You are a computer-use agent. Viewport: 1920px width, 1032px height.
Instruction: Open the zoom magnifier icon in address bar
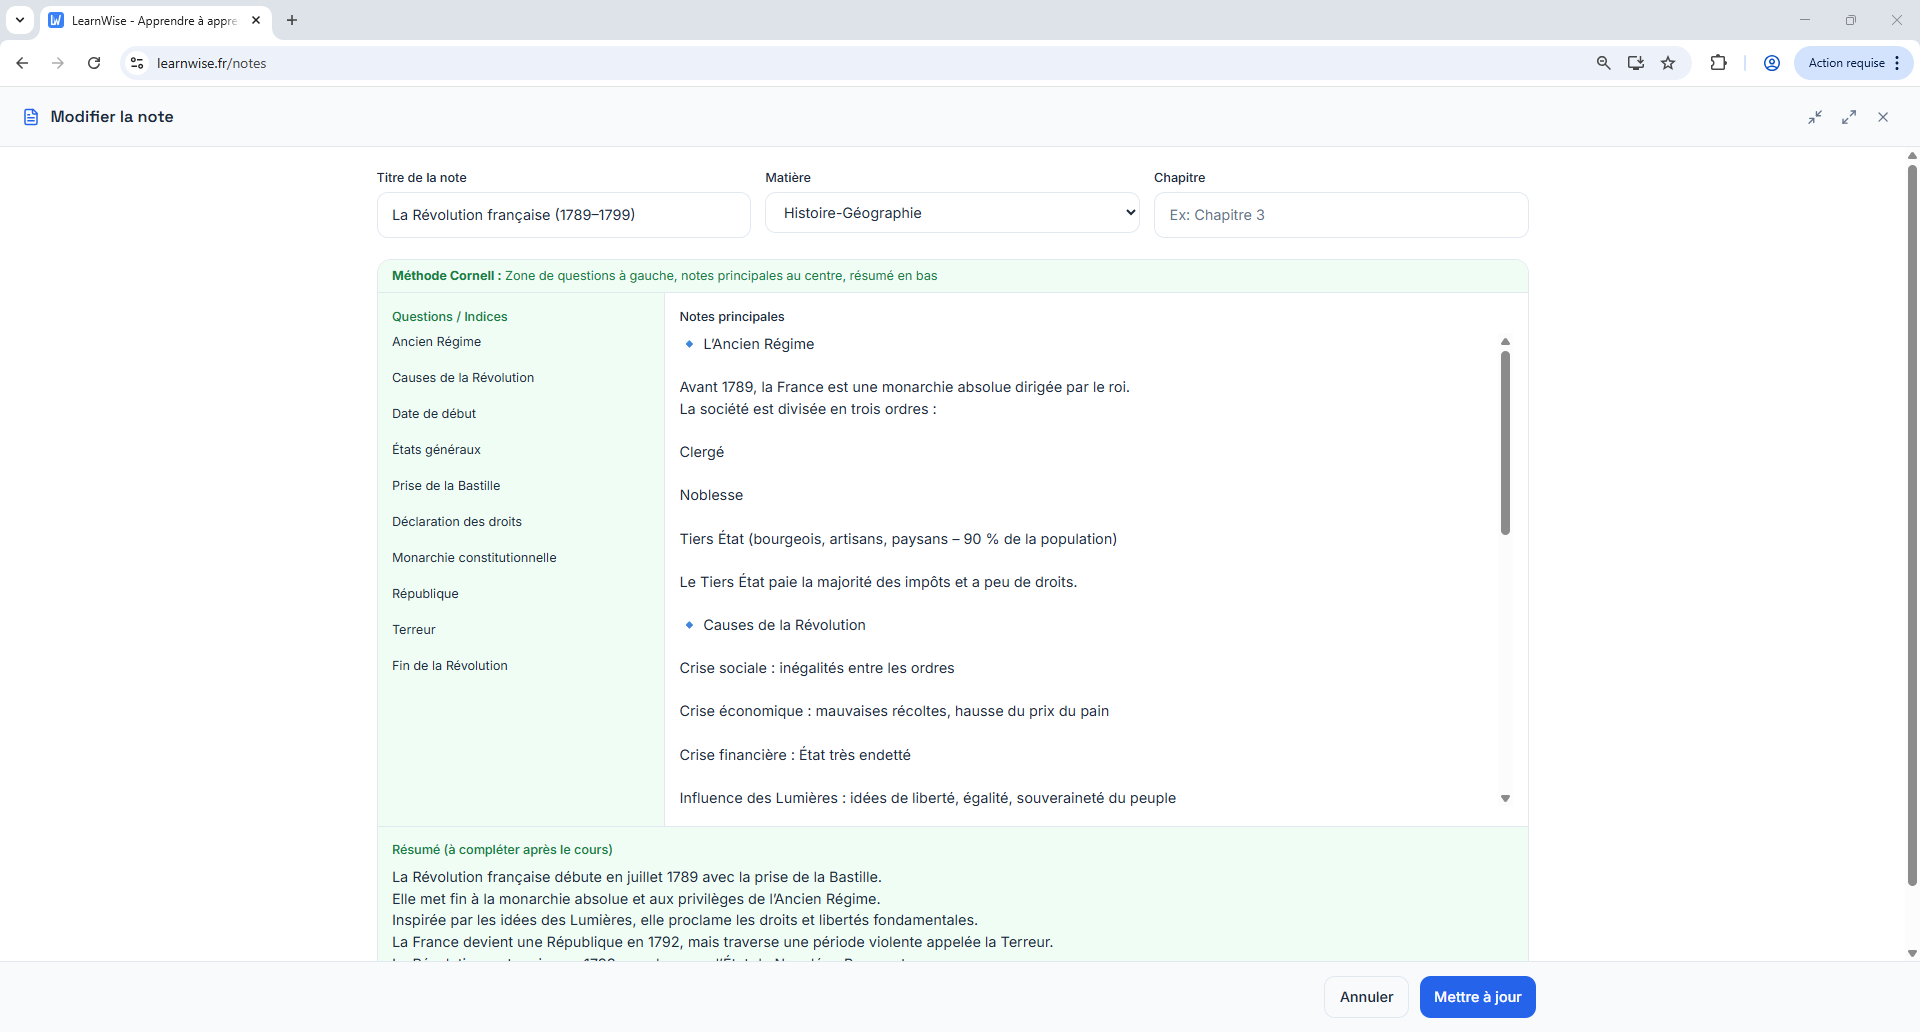[x=1603, y=63]
